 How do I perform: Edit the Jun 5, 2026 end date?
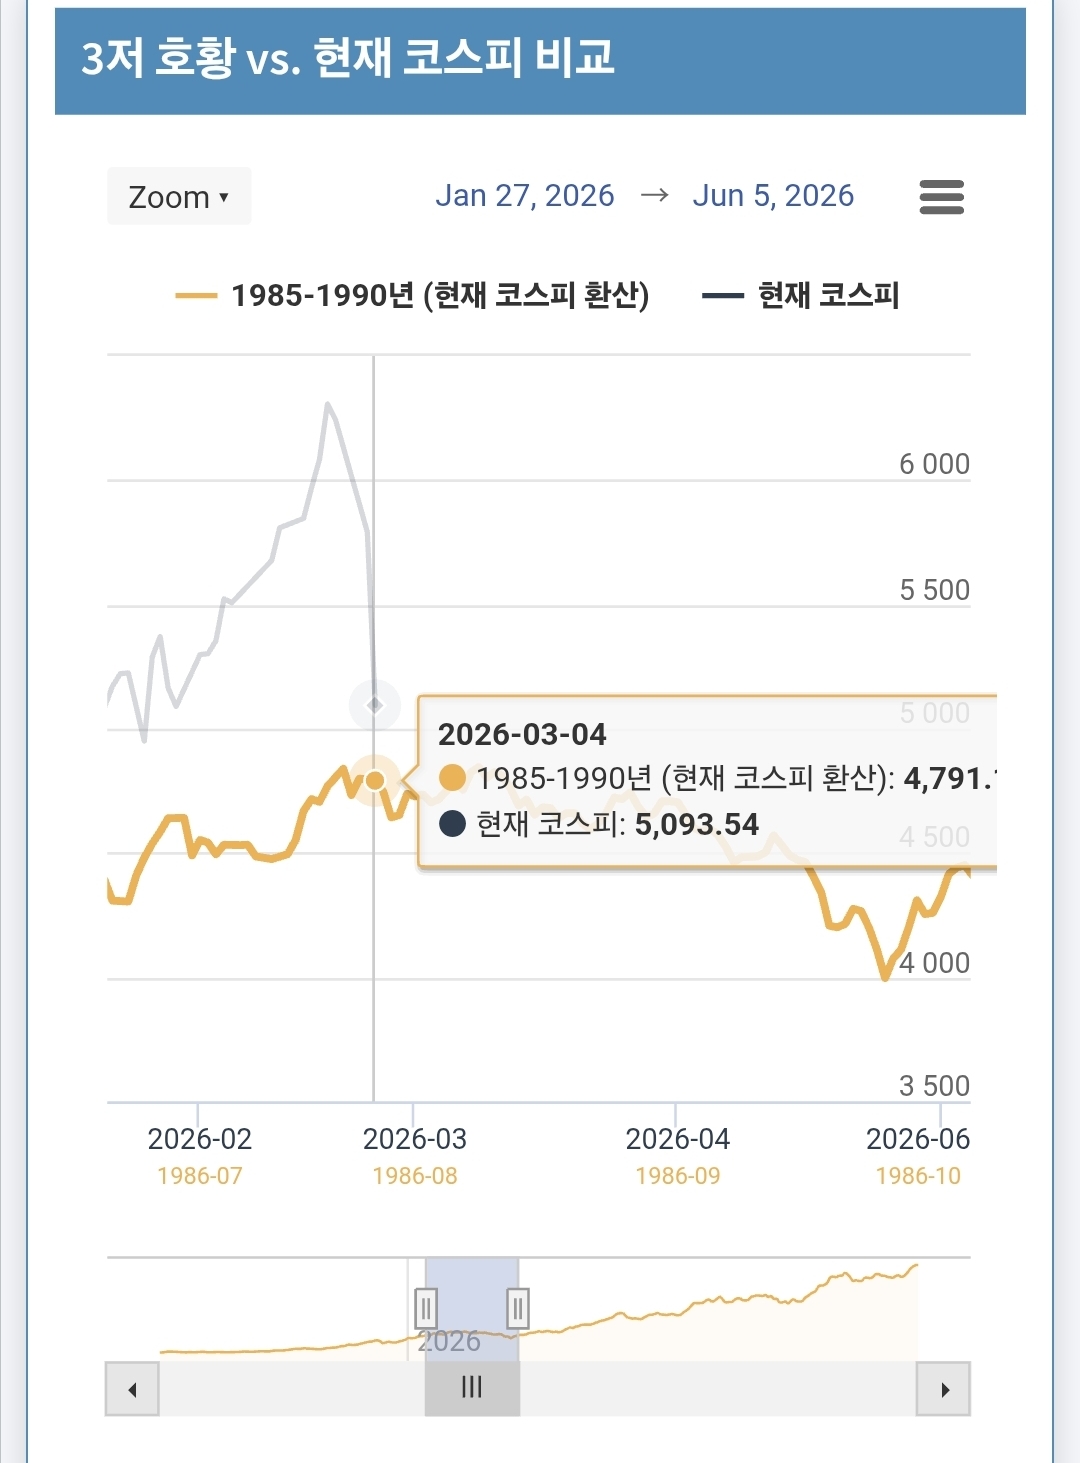(773, 196)
